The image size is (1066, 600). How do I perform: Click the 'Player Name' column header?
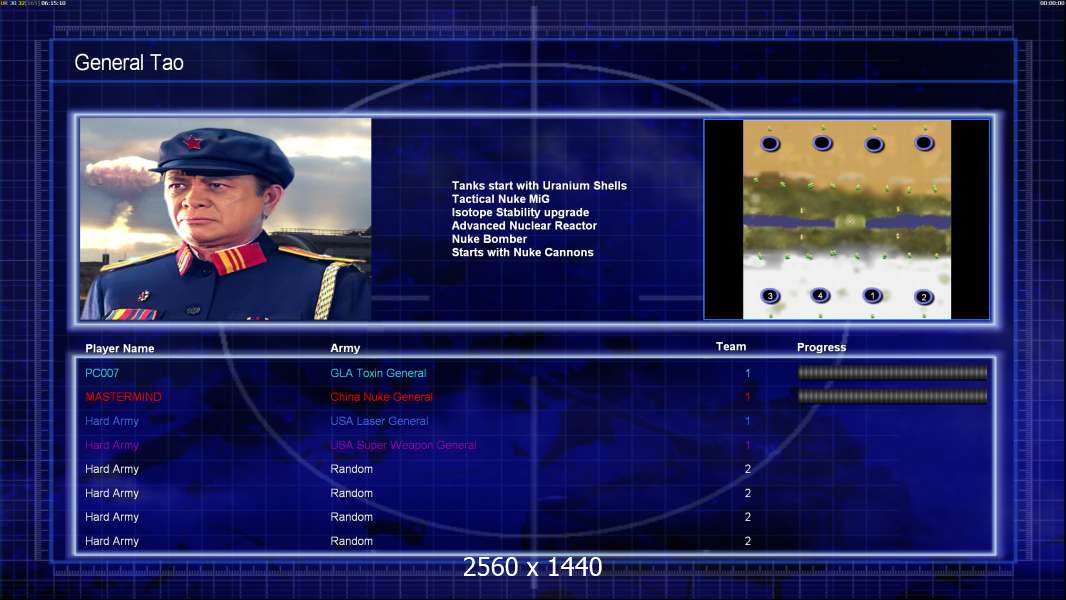tap(120, 349)
